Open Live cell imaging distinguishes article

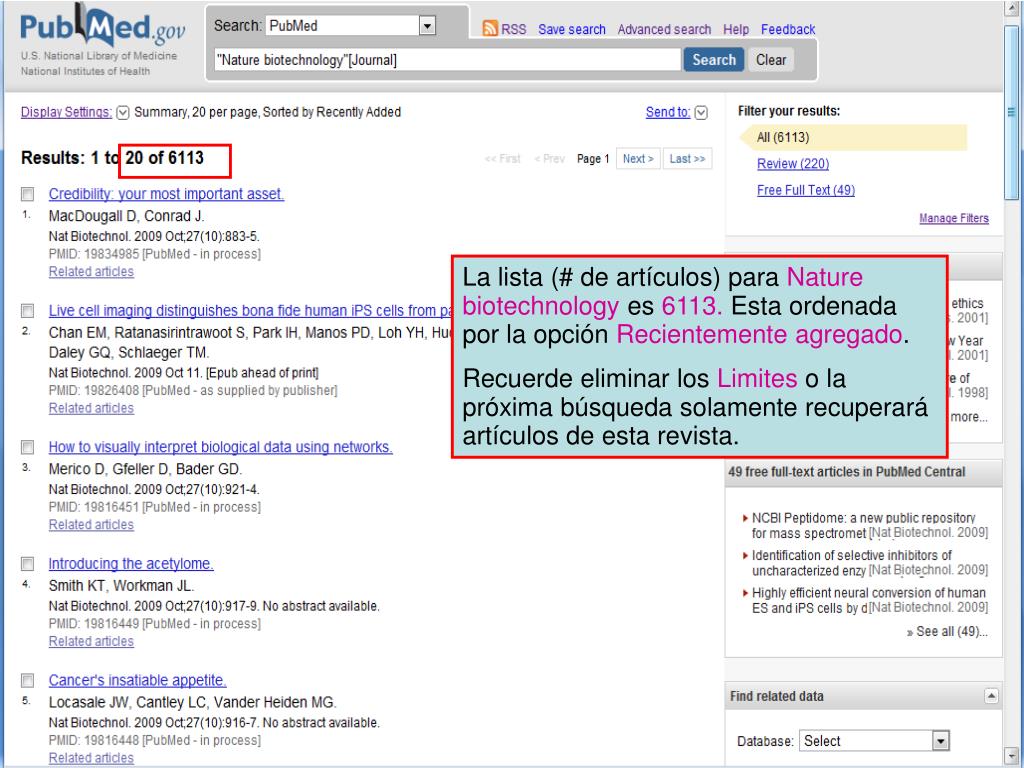click(x=250, y=311)
